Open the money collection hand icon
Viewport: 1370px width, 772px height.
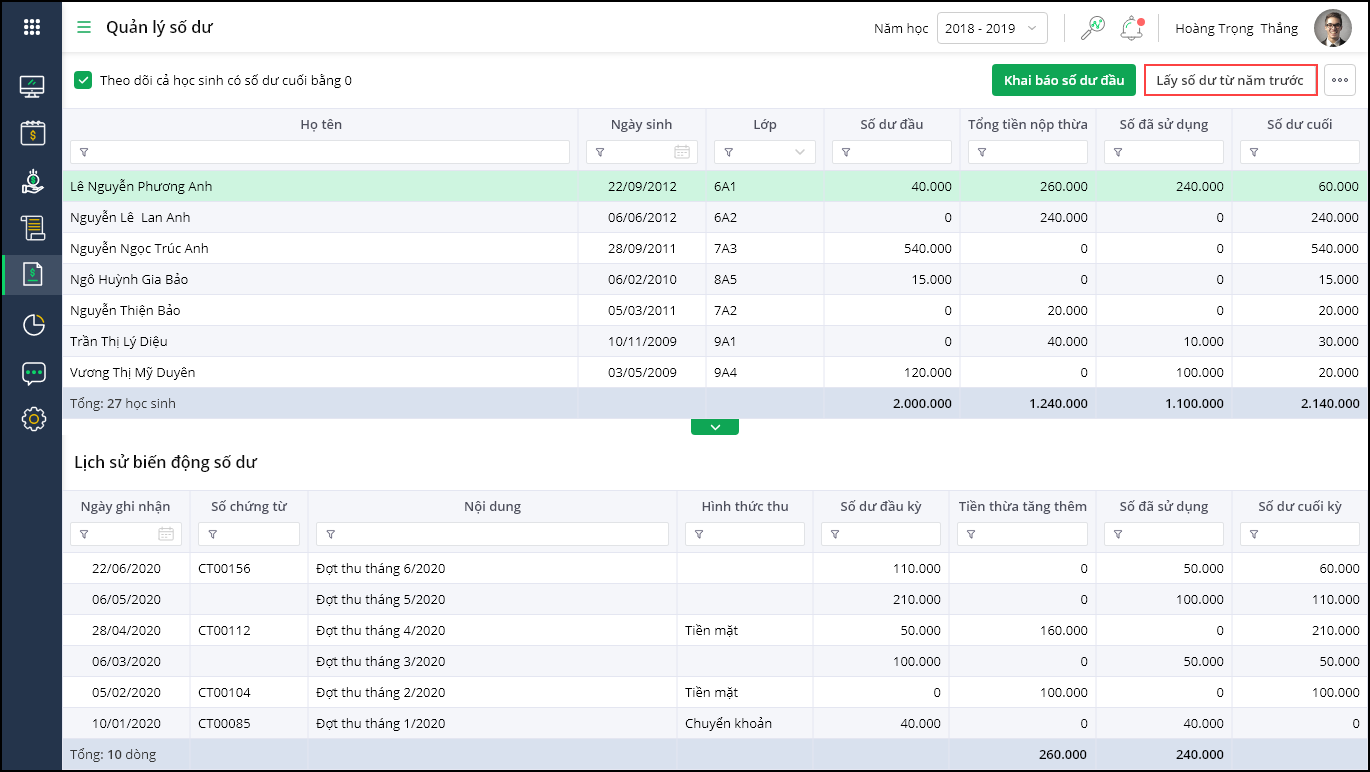32,181
